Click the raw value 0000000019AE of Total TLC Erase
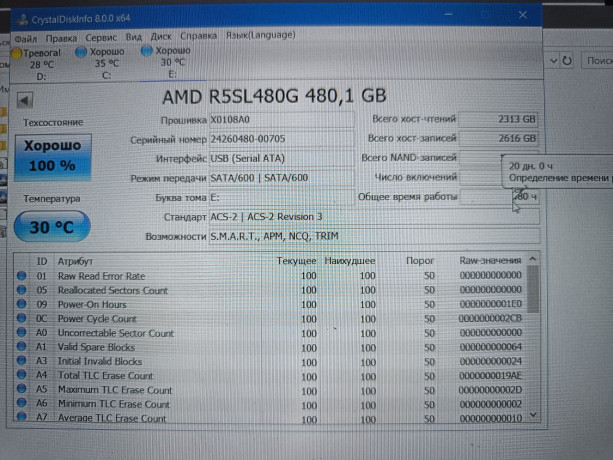Viewport: 613px width, 460px height. pyautogui.click(x=490, y=376)
